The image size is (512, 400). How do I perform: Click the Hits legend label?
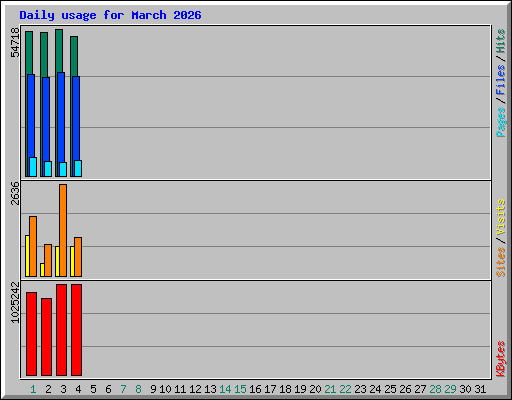coord(501,41)
